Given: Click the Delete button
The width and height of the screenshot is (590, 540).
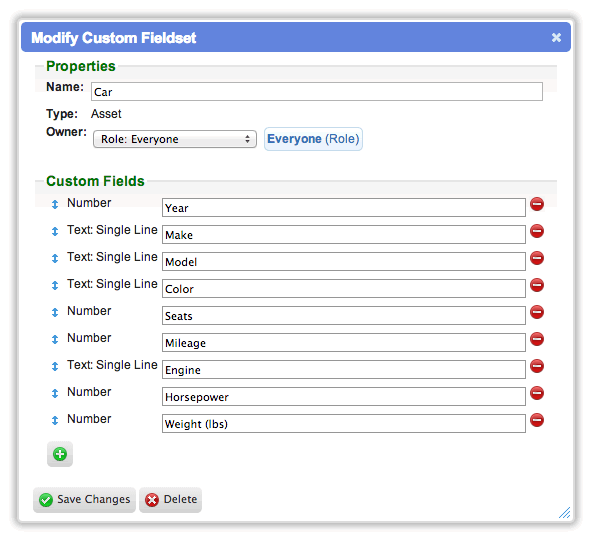Looking at the screenshot, I should (x=170, y=500).
